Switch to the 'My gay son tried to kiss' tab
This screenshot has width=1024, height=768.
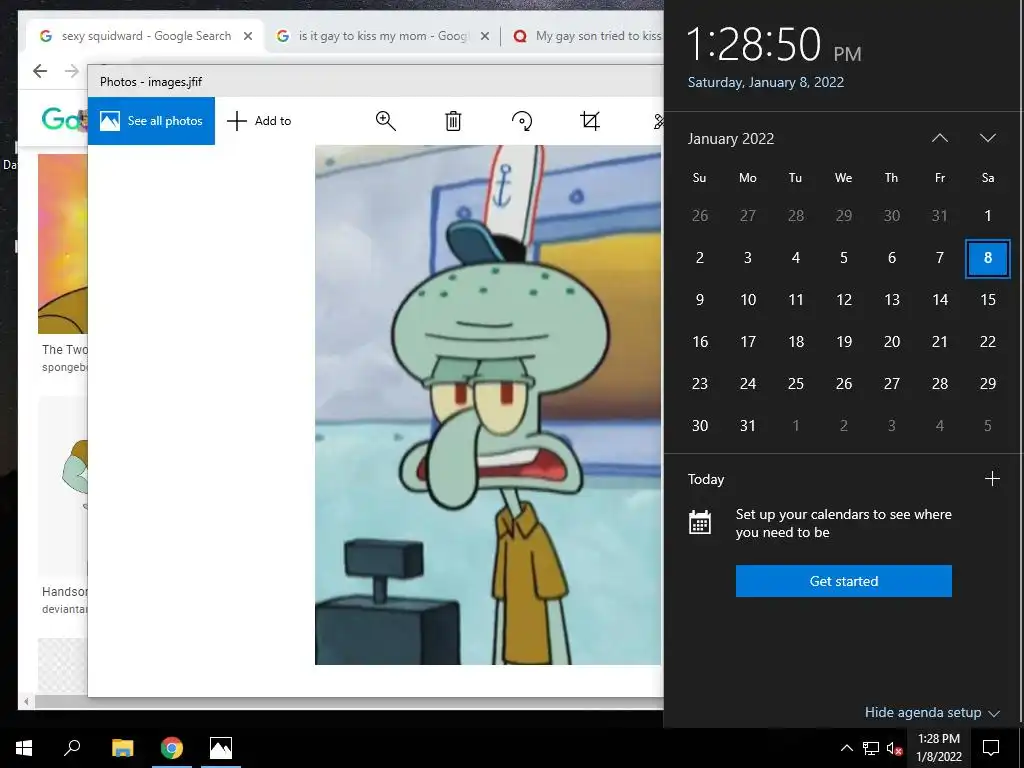pos(588,36)
